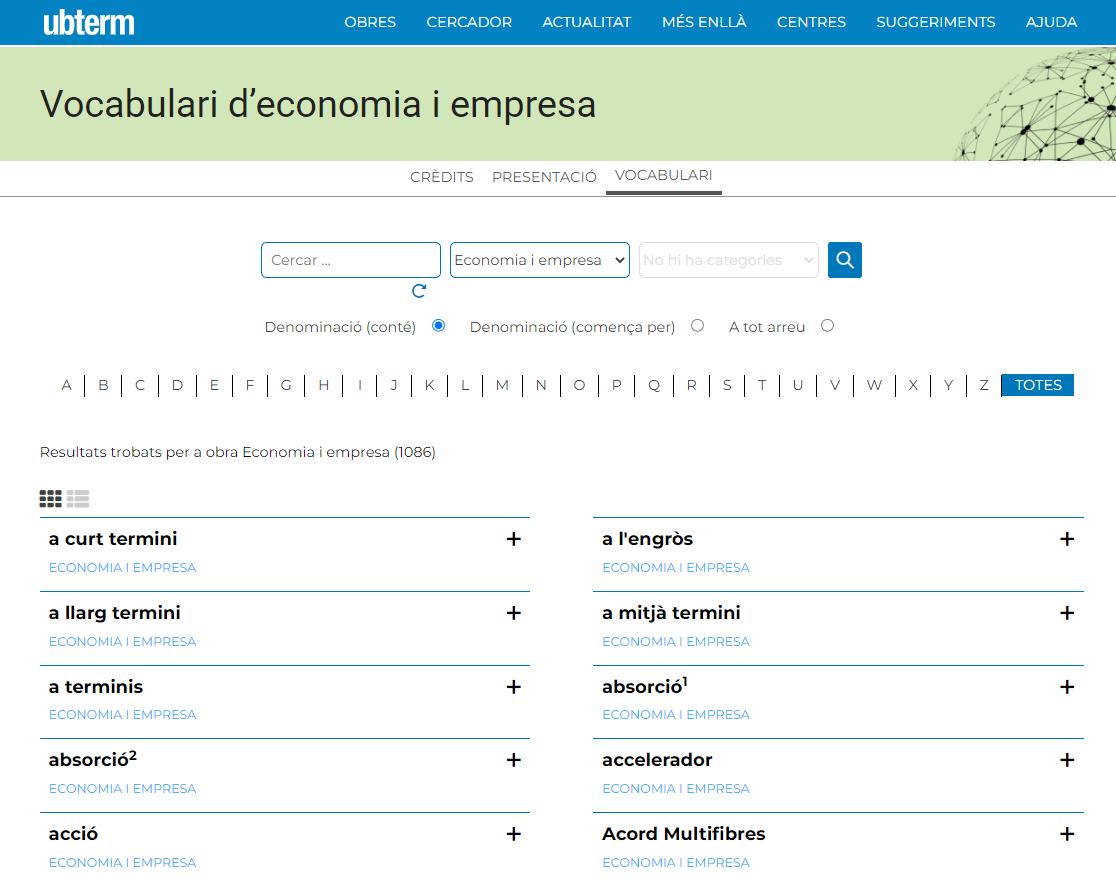Filter vocabulary by letter M
The height and width of the screenshot is (883, 1116).
(x=502, y=385)
